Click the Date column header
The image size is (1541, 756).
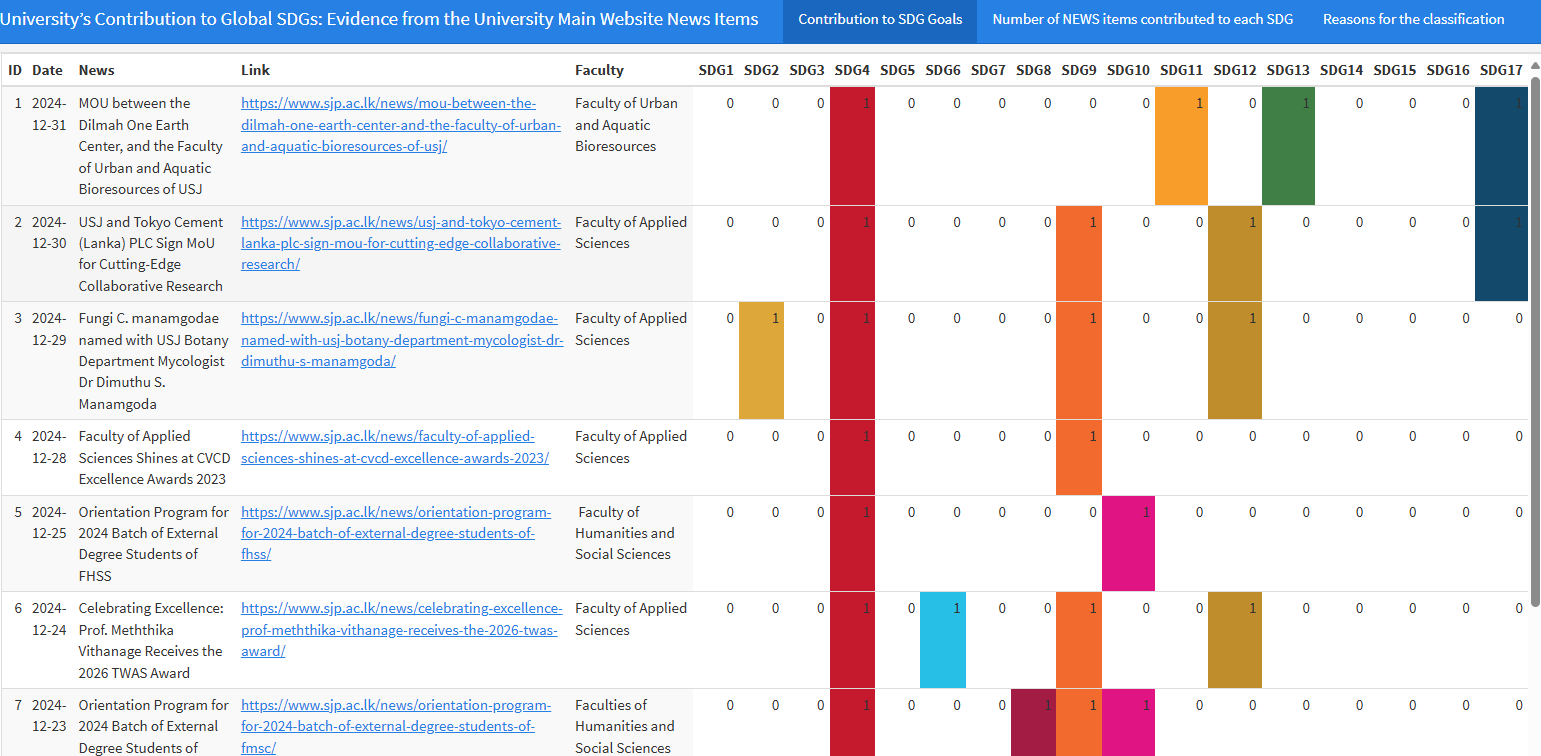click(x=47, y=70)
